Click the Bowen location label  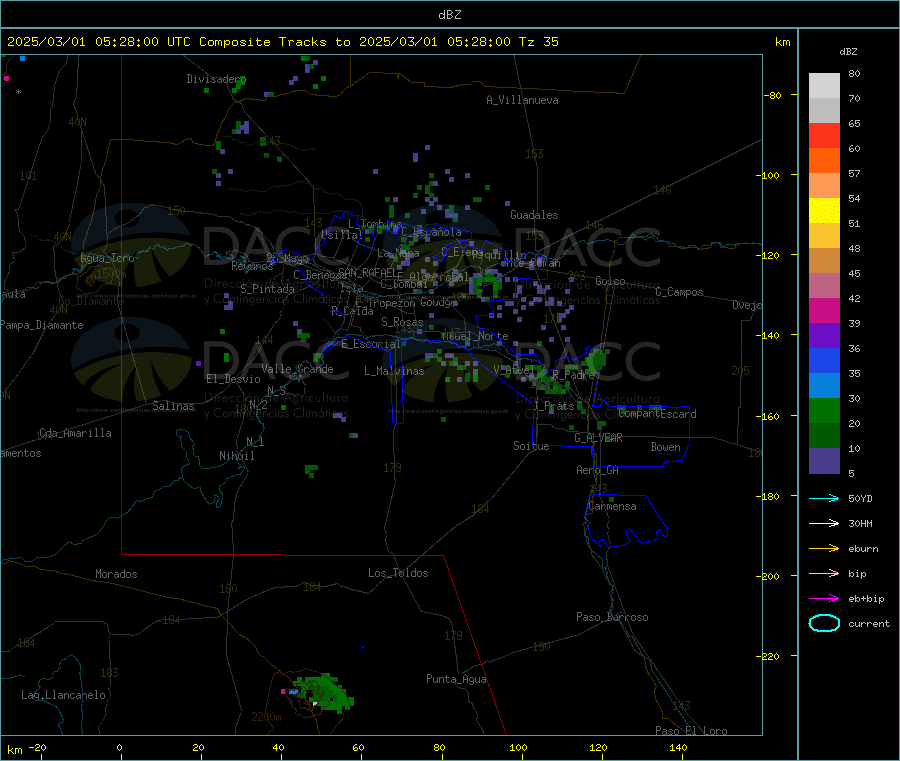point(665,447)
